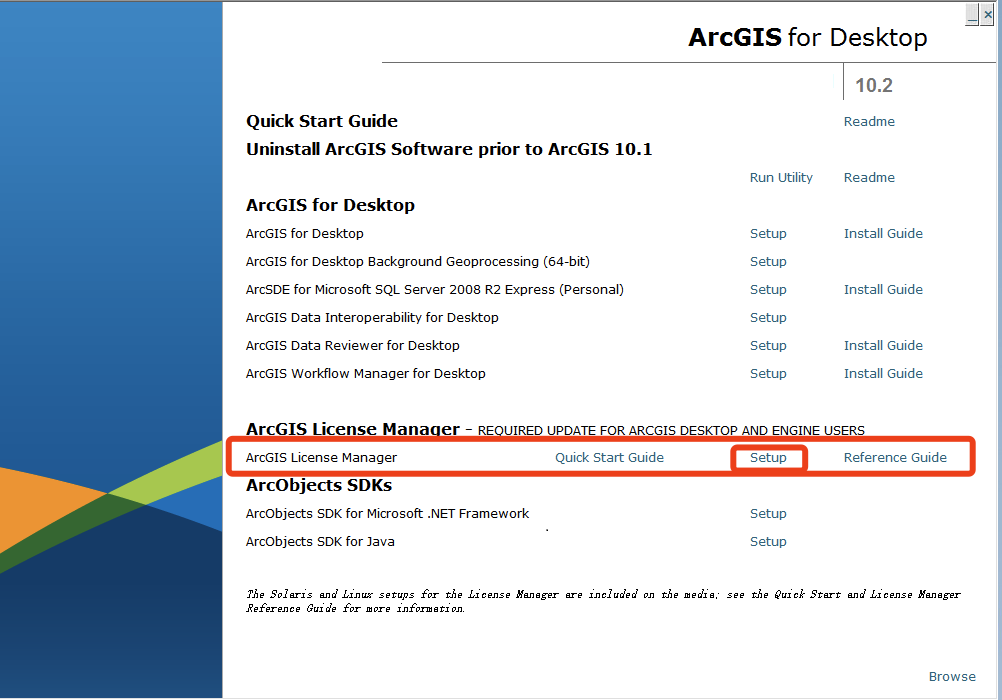Open License Manager Reference Guide
Image resolution: width=1002 pixels, height=700 pixels.
coord(895,458)
